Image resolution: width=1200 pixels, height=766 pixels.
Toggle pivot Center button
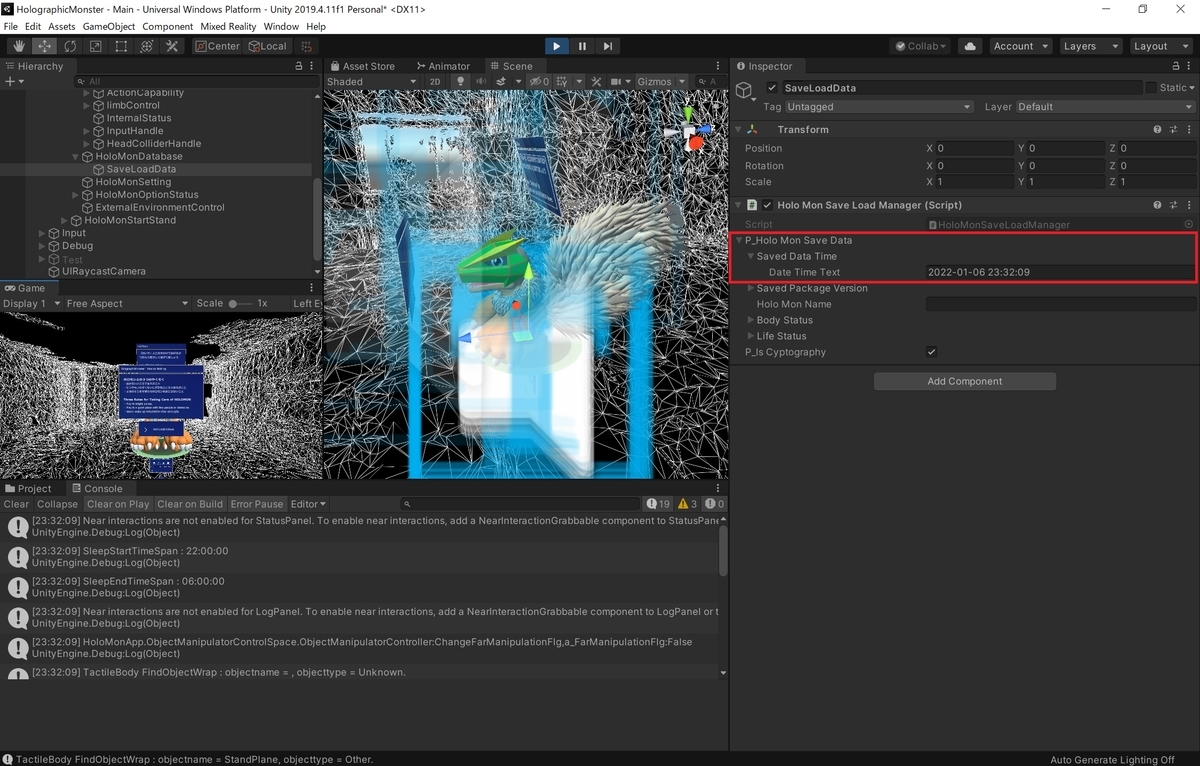click(217, 46)
